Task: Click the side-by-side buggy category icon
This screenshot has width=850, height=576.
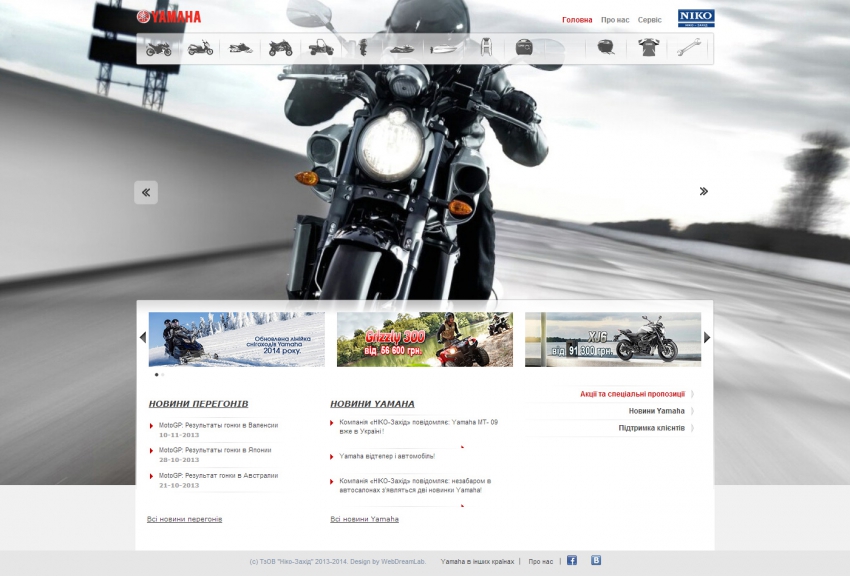Action: point(321,47)
